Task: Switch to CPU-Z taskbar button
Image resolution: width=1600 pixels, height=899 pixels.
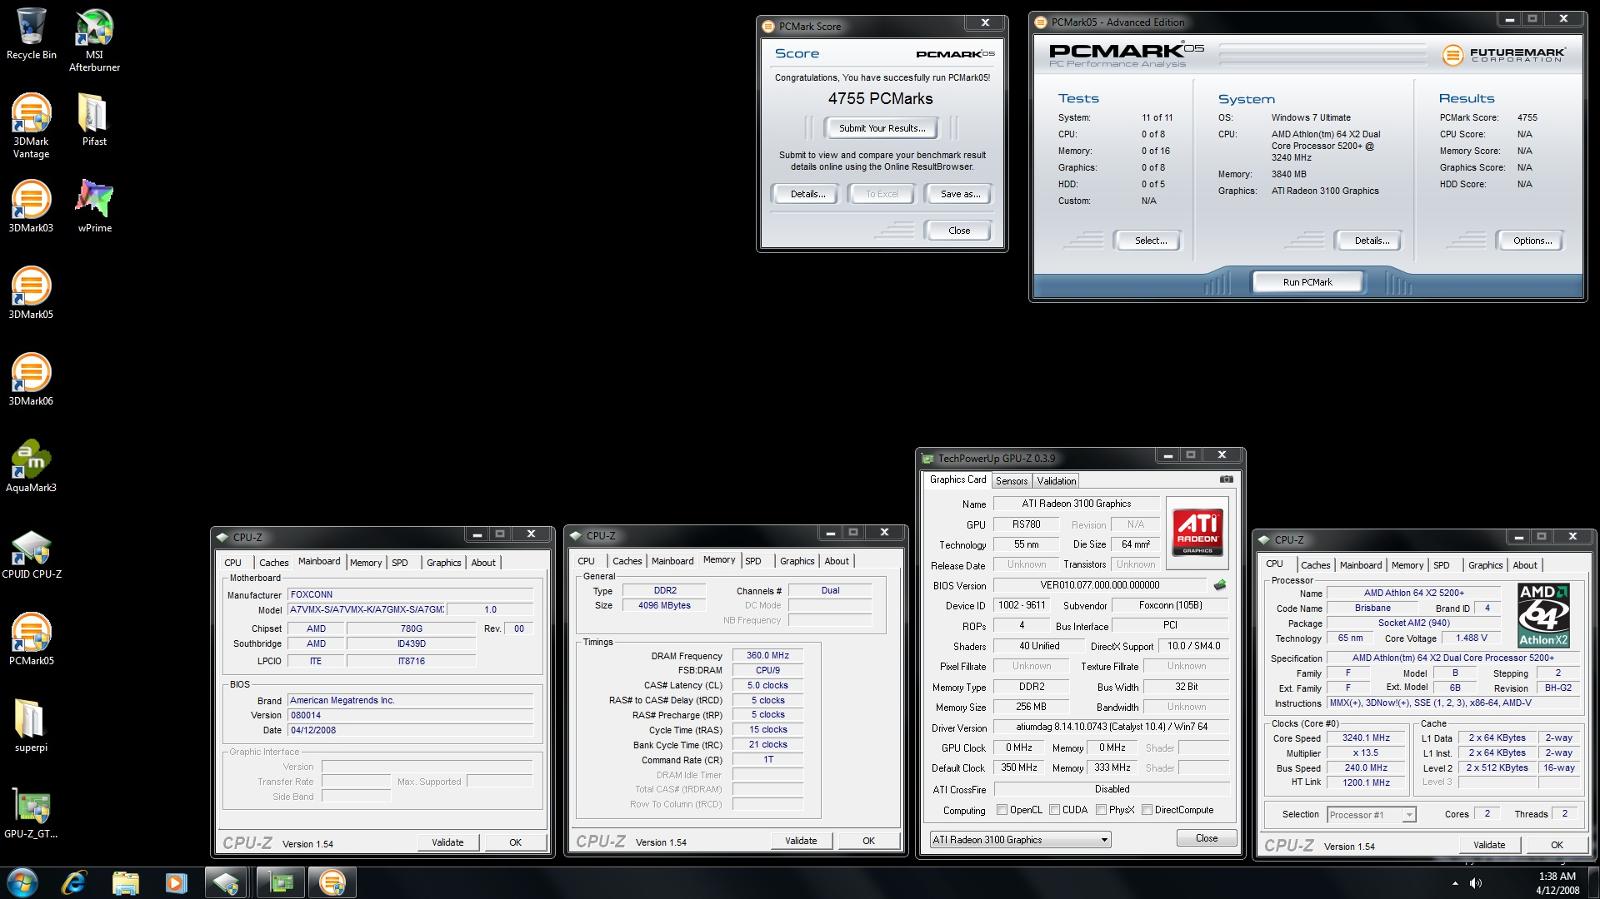Action: tap(227, 882)
